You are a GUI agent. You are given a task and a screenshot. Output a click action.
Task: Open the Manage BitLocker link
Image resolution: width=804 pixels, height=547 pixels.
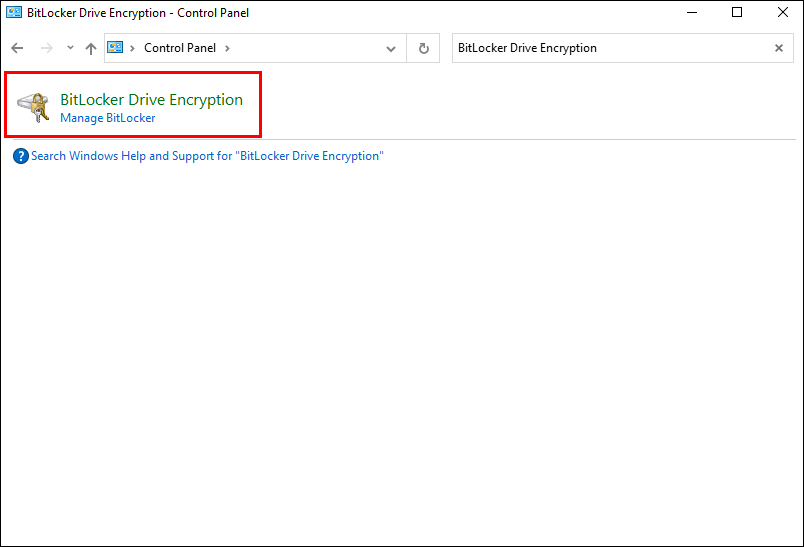[107, 118]
